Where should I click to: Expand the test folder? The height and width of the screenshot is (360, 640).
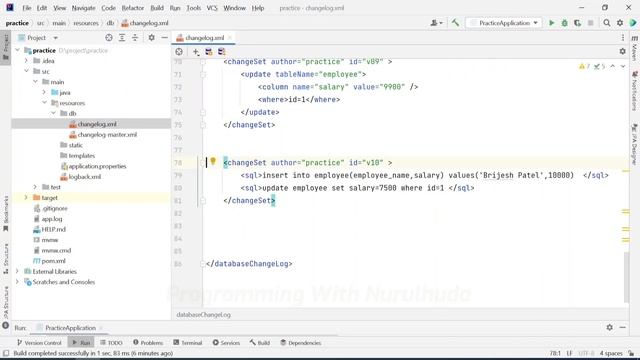click(x=36, y=187)
